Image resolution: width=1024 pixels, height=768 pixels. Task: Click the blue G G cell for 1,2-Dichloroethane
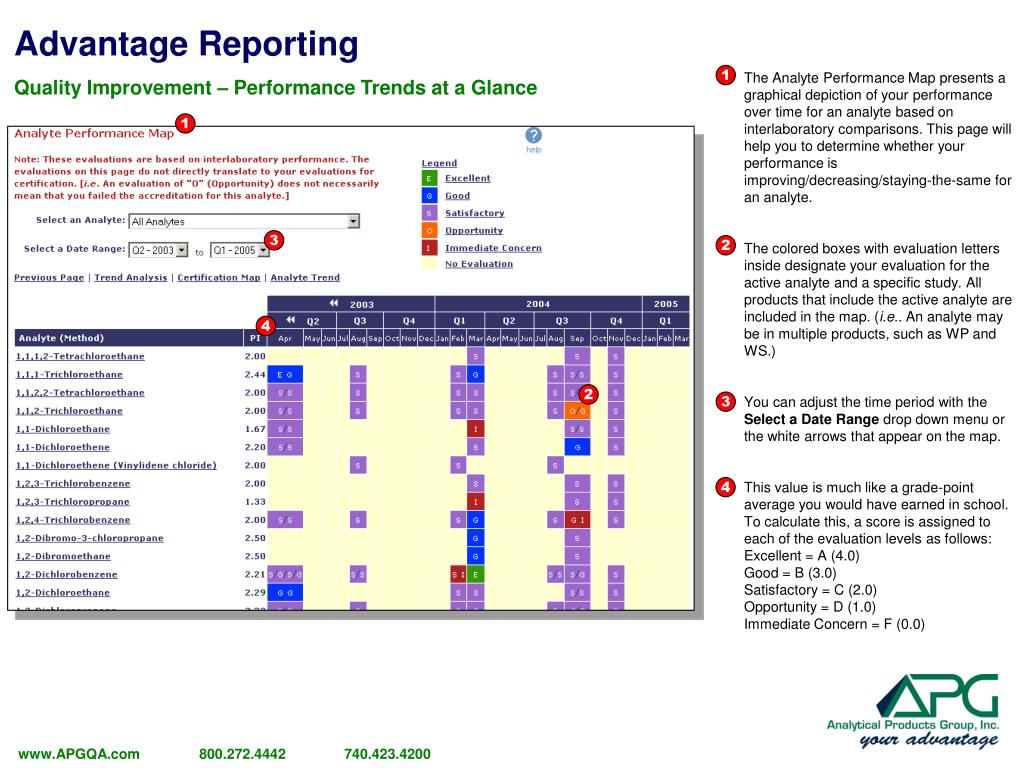(285, 593)
